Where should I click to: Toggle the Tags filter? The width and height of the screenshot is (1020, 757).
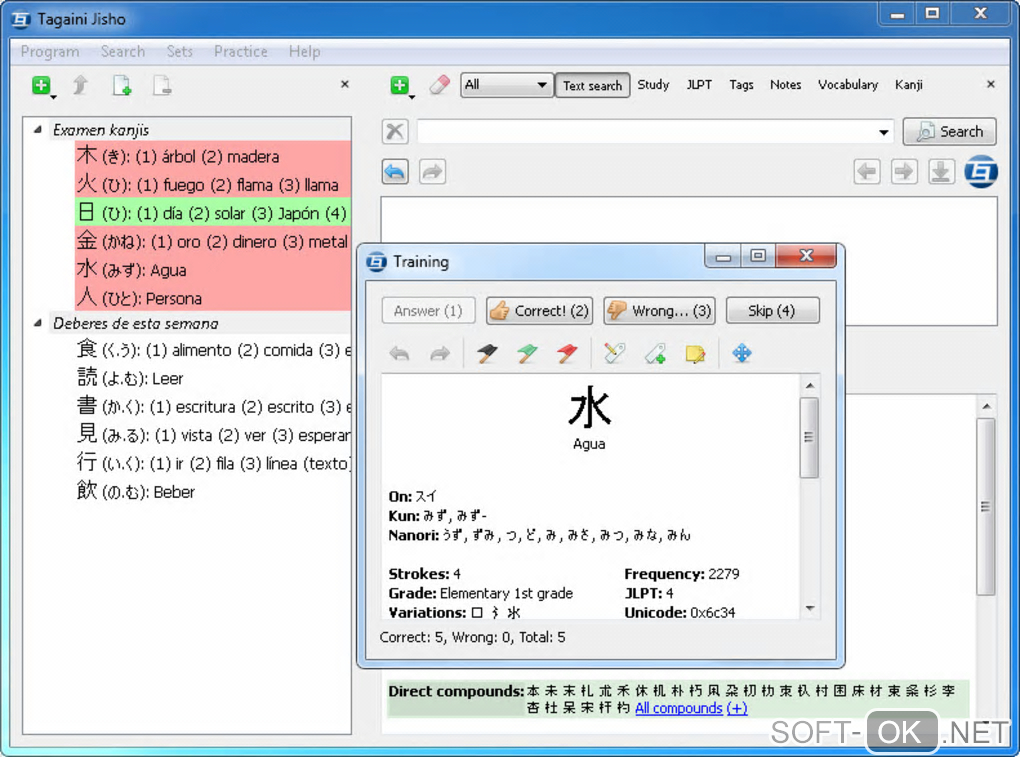[x=741, y=85]
